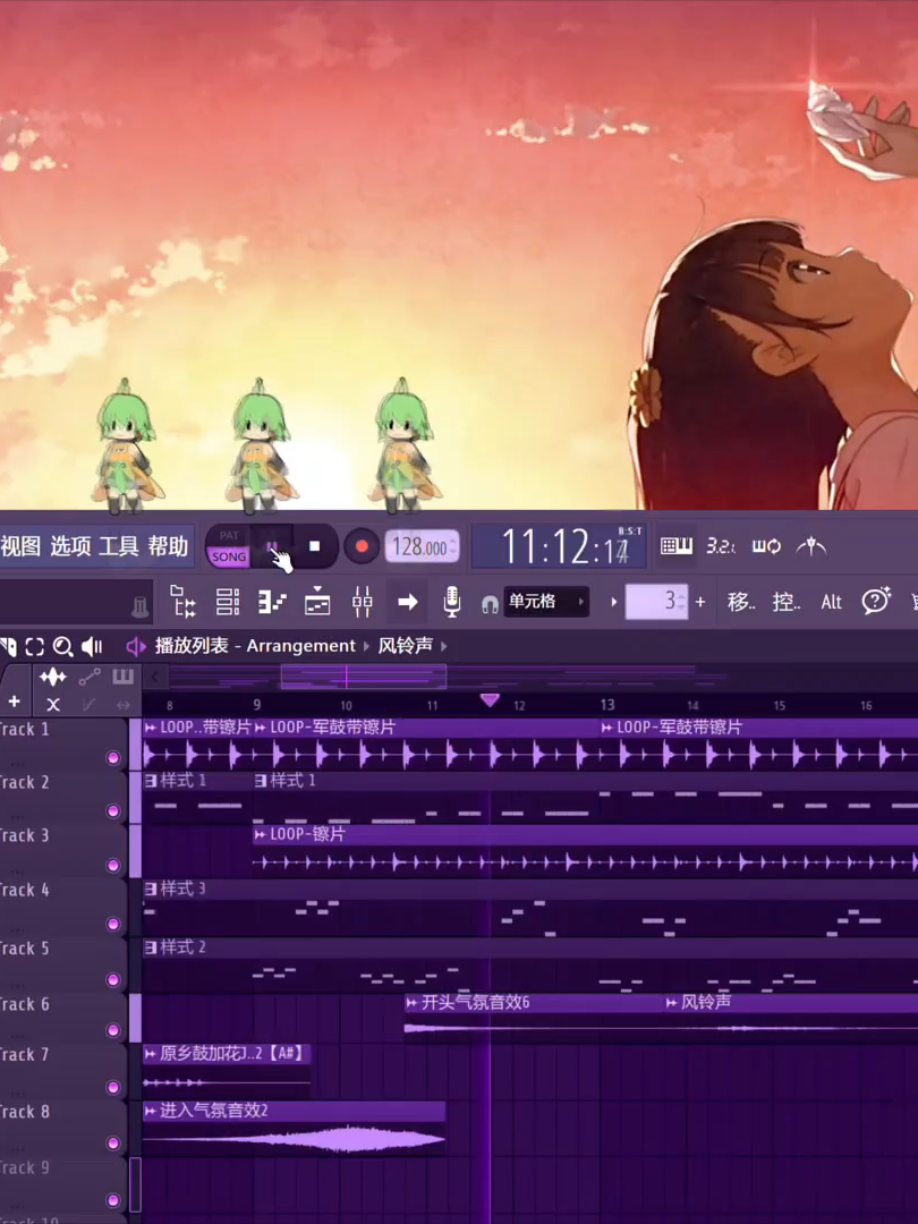This screenshot has height=1224, width=918.
Task: Open the mixer faders icon
Action: tap(362, 602)
